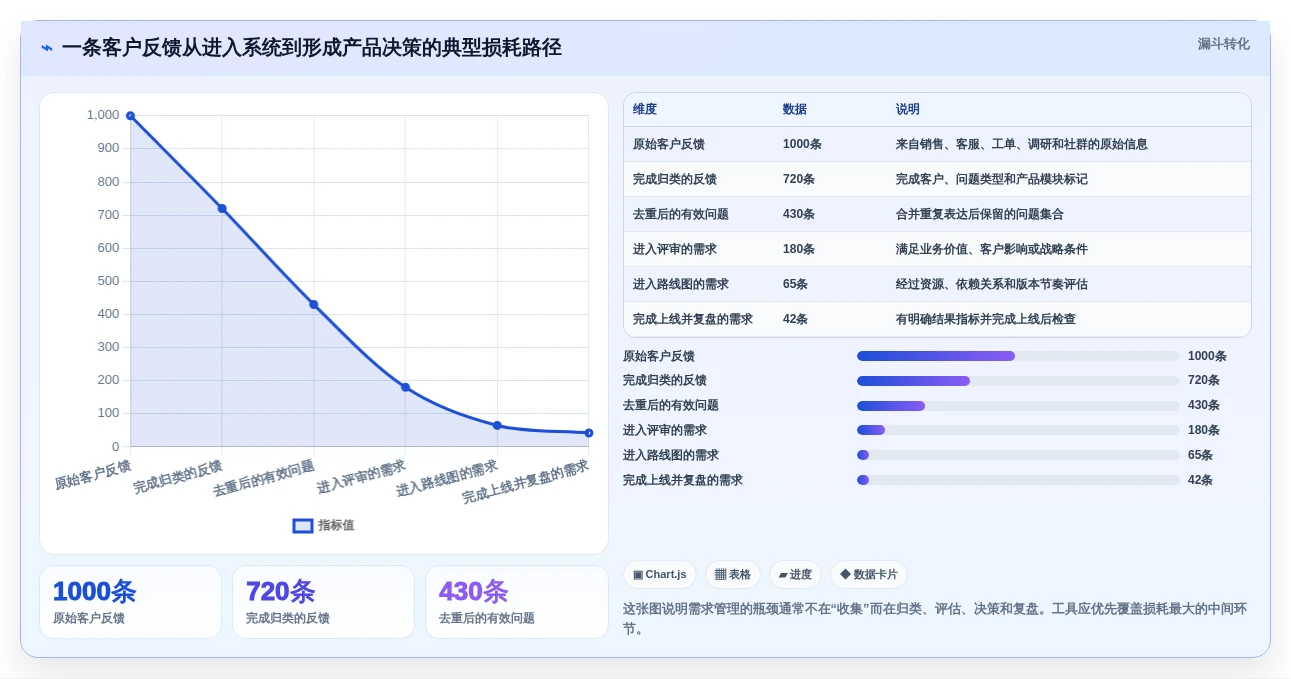The image size is (1291, 679).
Task: Click description 经过资源、依赖关系和版本节奏评估
Action: [x=992, y=284]
